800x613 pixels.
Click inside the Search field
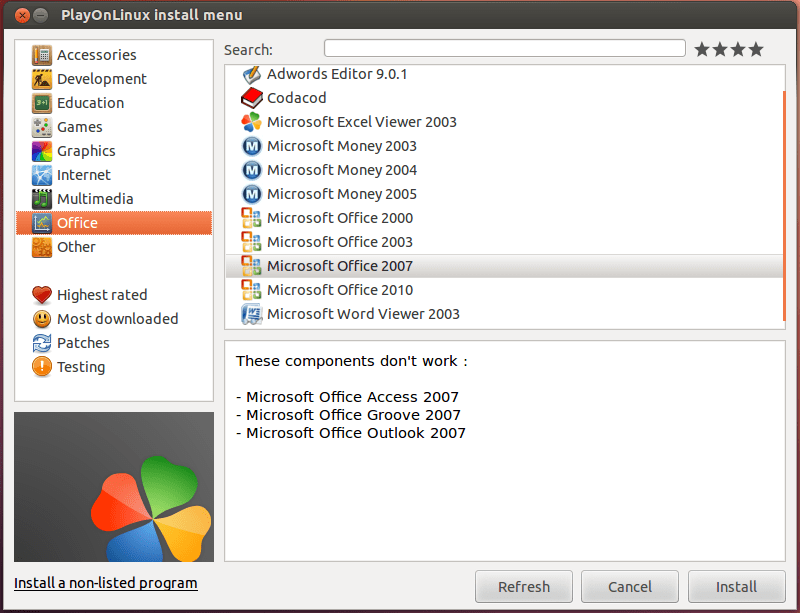coord(500,47)
